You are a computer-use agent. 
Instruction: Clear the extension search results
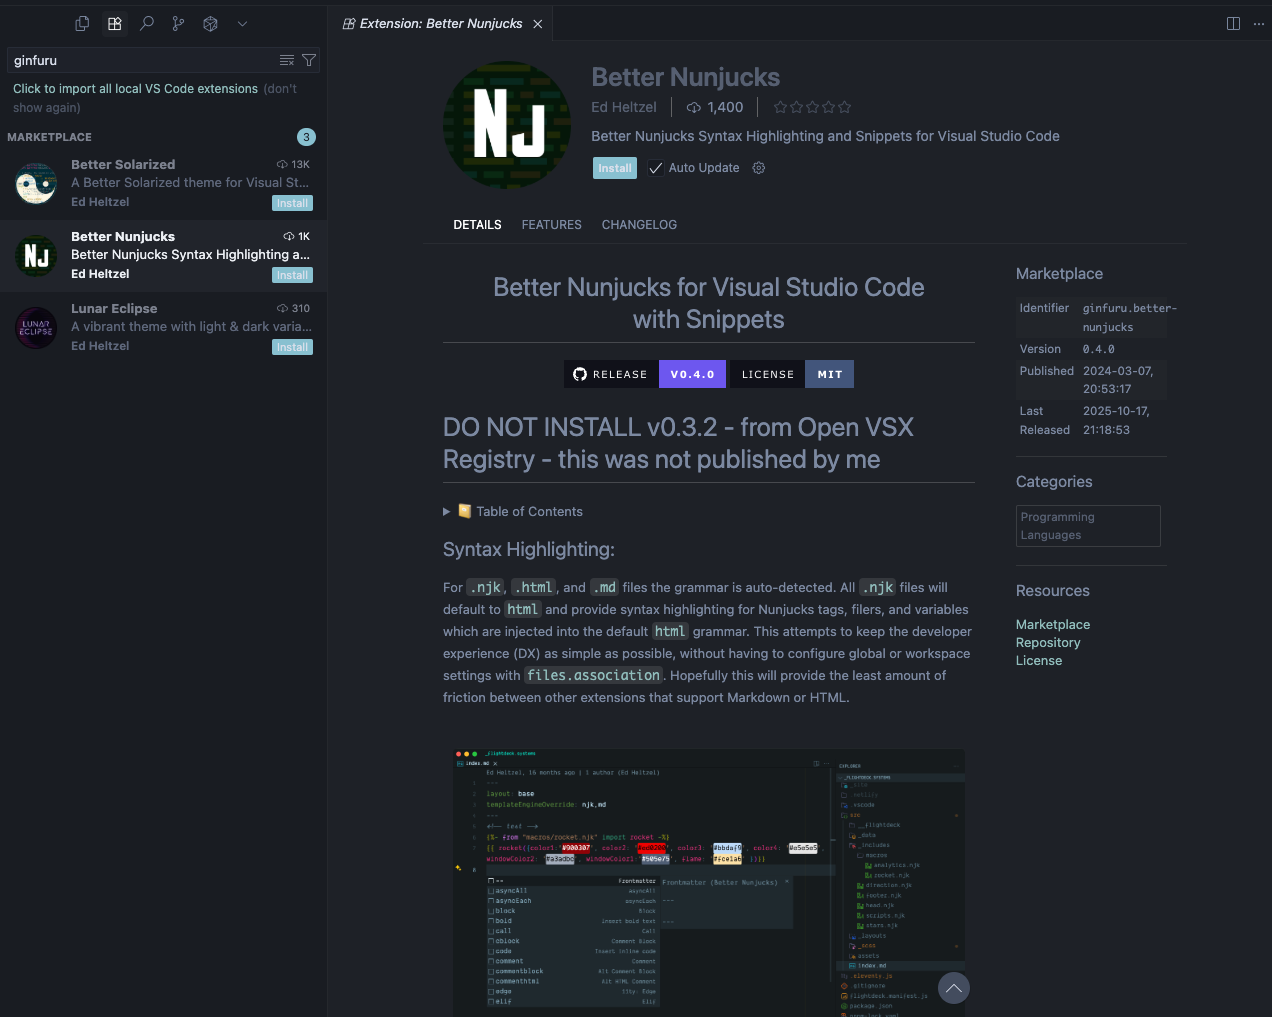tap(287, 61)
